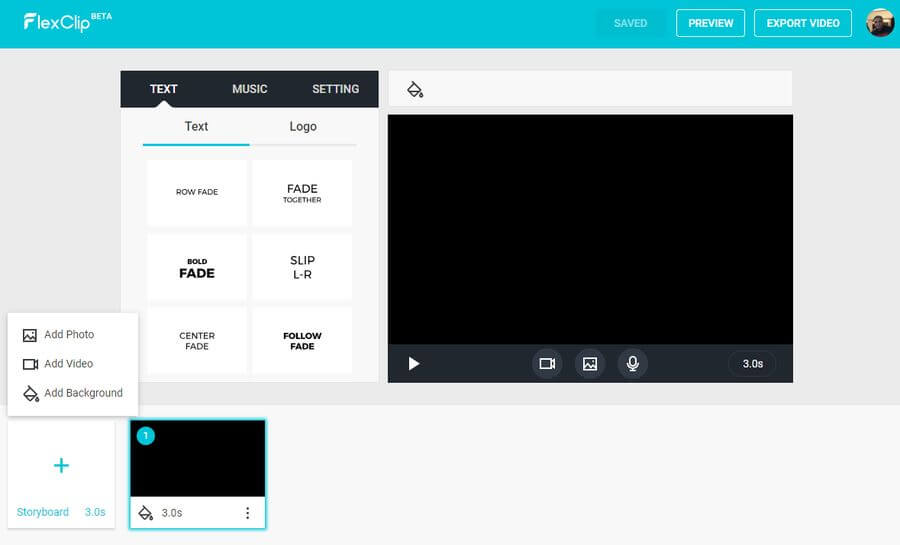The height and width of the screenshot is (545, 900).
Task: Click the video camera icon under preview
Action: pyautogui.click(x=547, y=364)
